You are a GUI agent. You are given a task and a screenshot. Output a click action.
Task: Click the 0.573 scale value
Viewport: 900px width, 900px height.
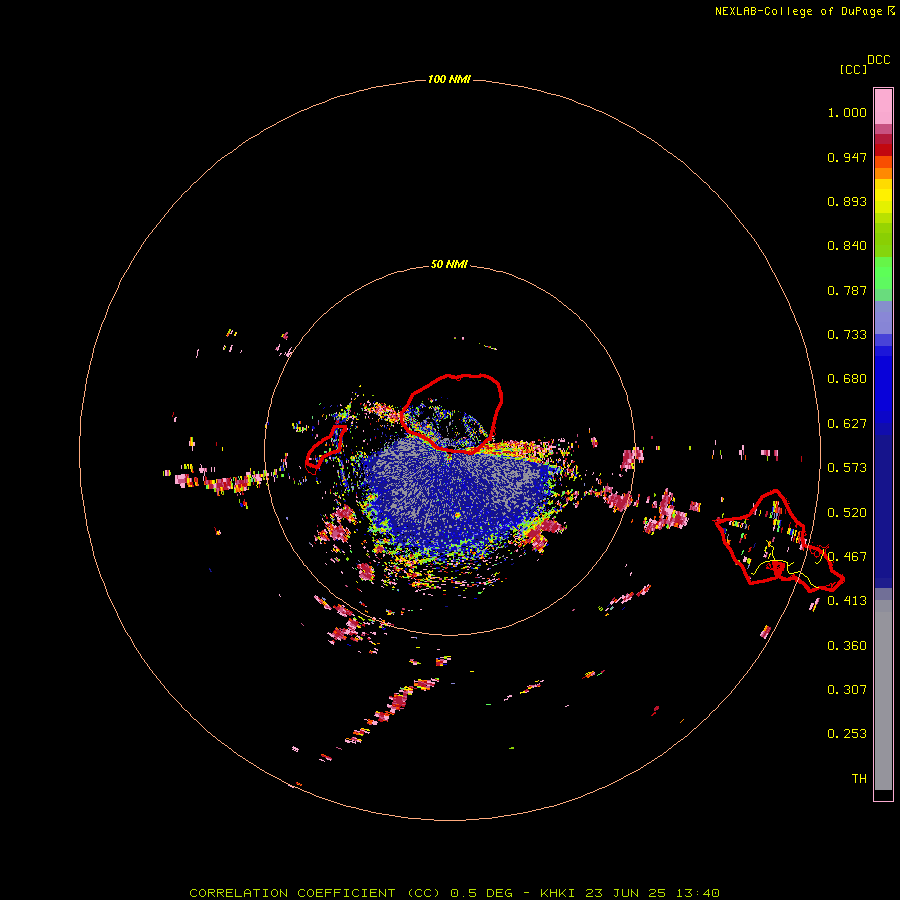[847, 468]
